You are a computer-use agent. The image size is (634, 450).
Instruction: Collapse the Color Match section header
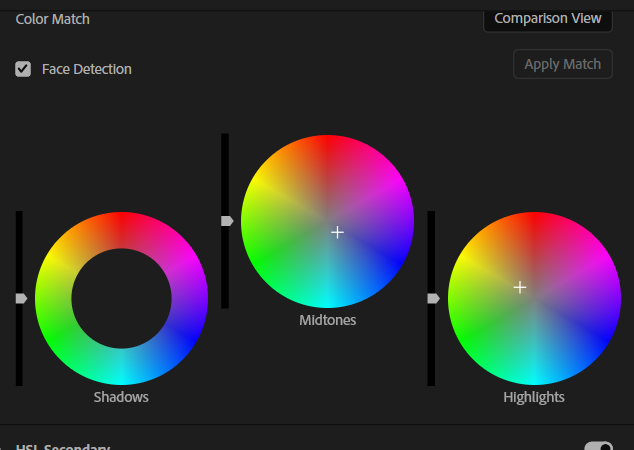coord(53,18)
